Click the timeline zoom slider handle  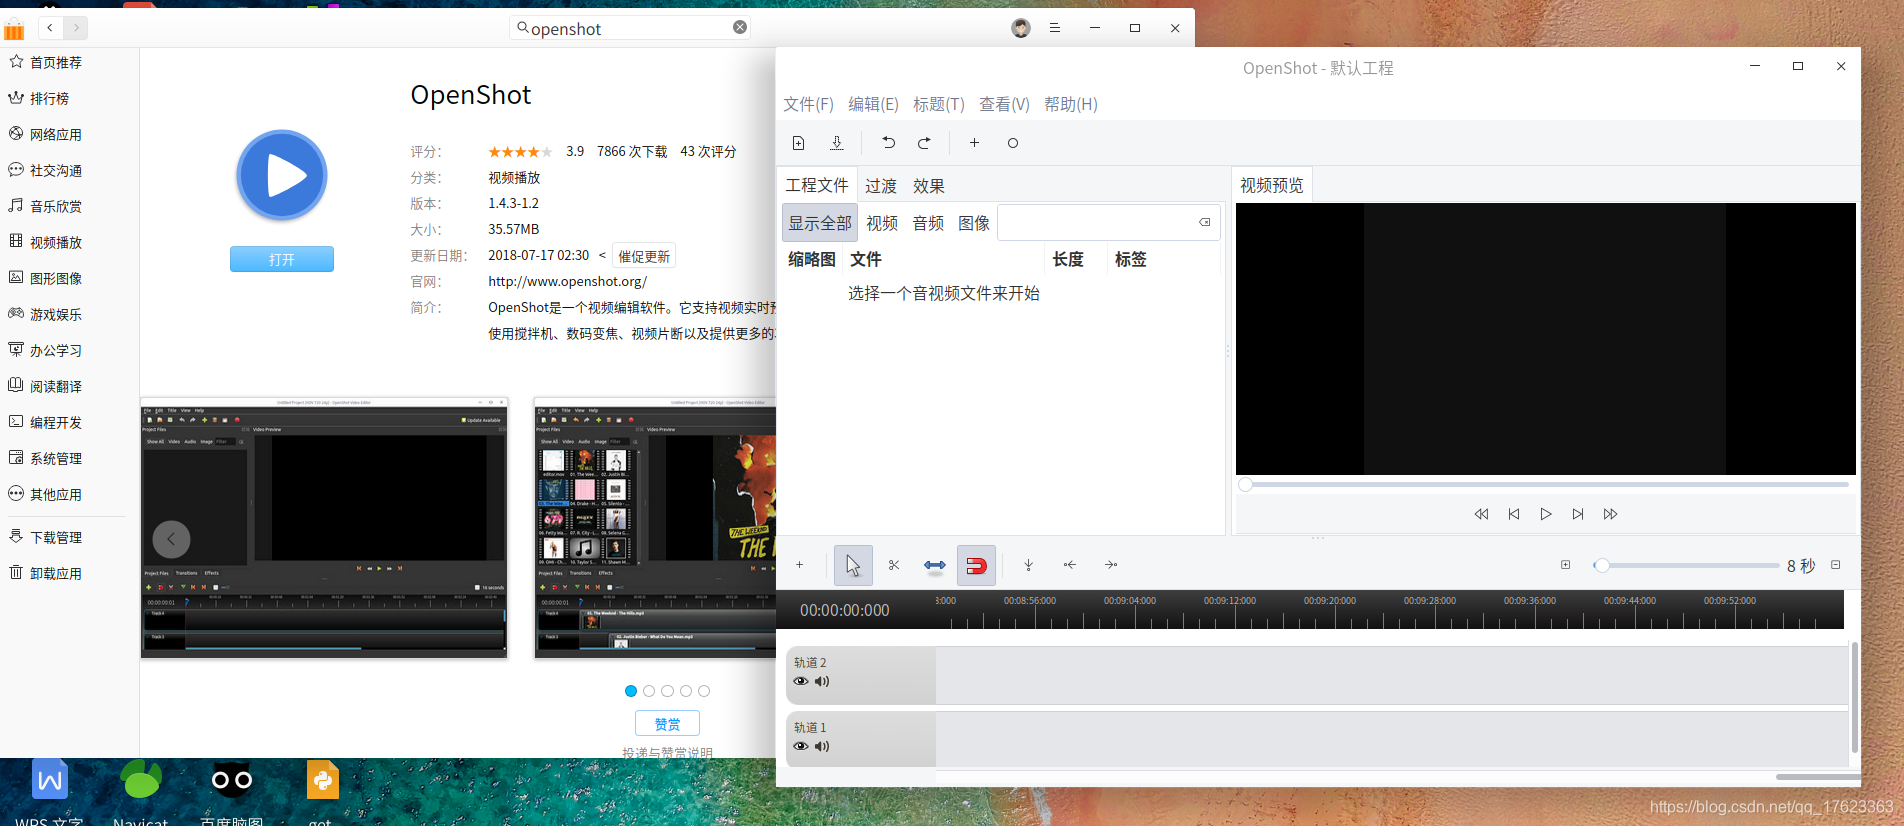point(1602,565)
